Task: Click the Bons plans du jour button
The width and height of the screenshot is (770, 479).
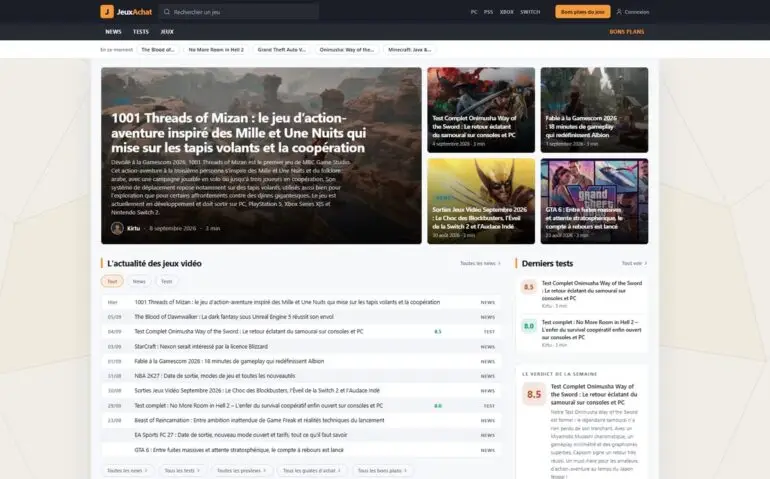Action: tap(582, 12)
